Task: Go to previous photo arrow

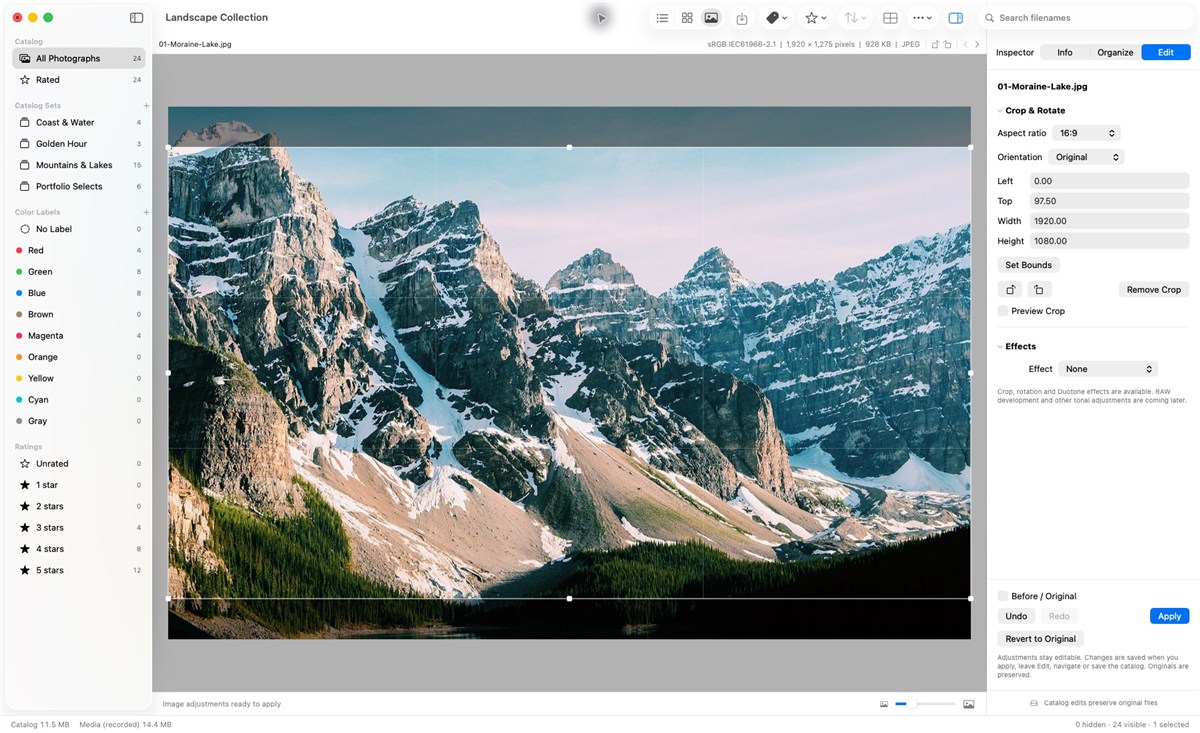Action: 965,44
